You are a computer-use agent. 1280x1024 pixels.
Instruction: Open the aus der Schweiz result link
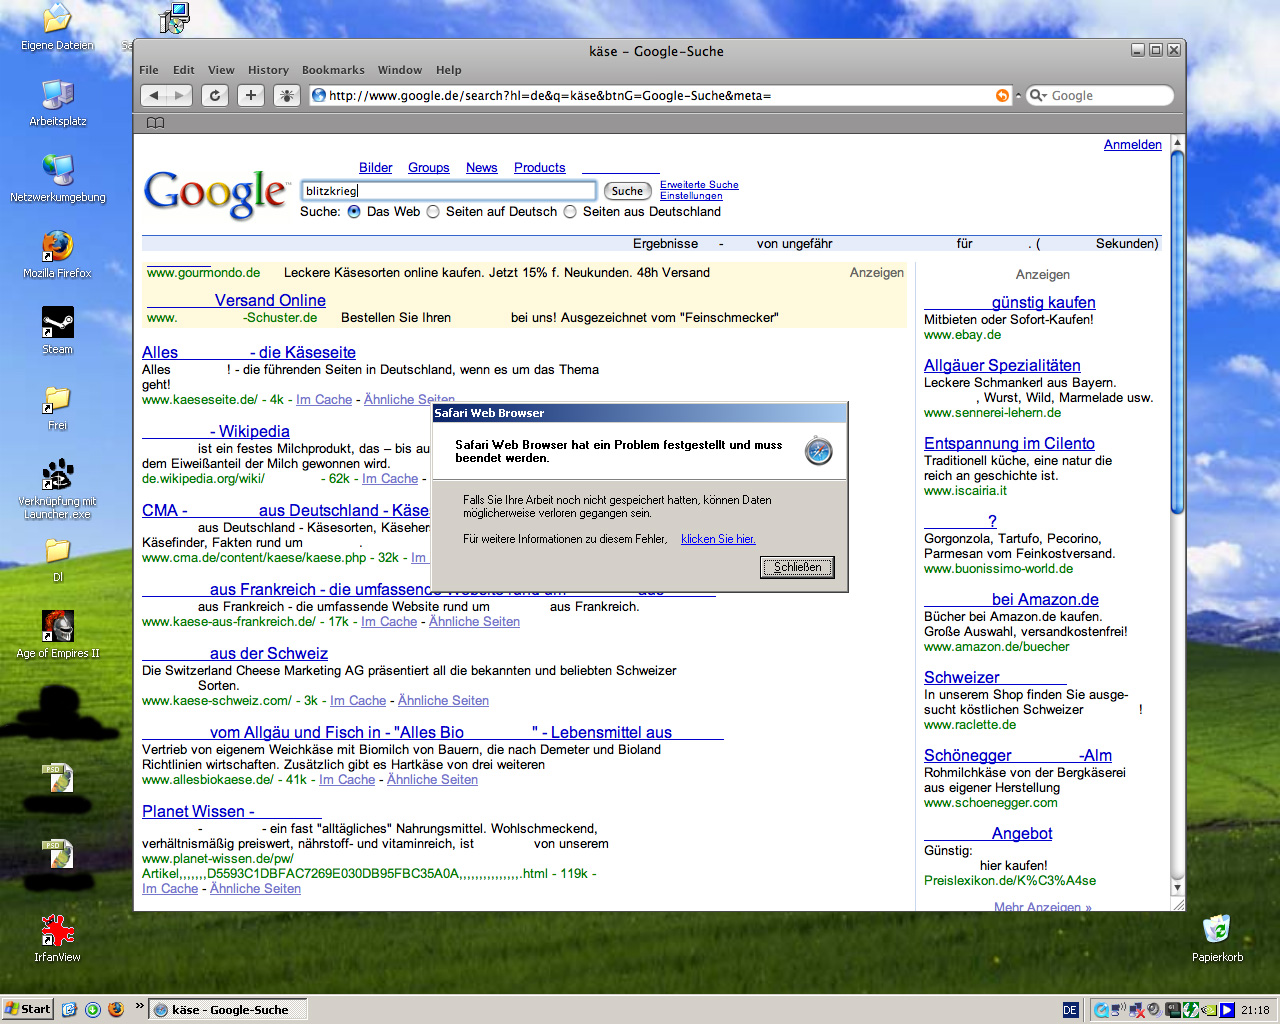point(235,653)
